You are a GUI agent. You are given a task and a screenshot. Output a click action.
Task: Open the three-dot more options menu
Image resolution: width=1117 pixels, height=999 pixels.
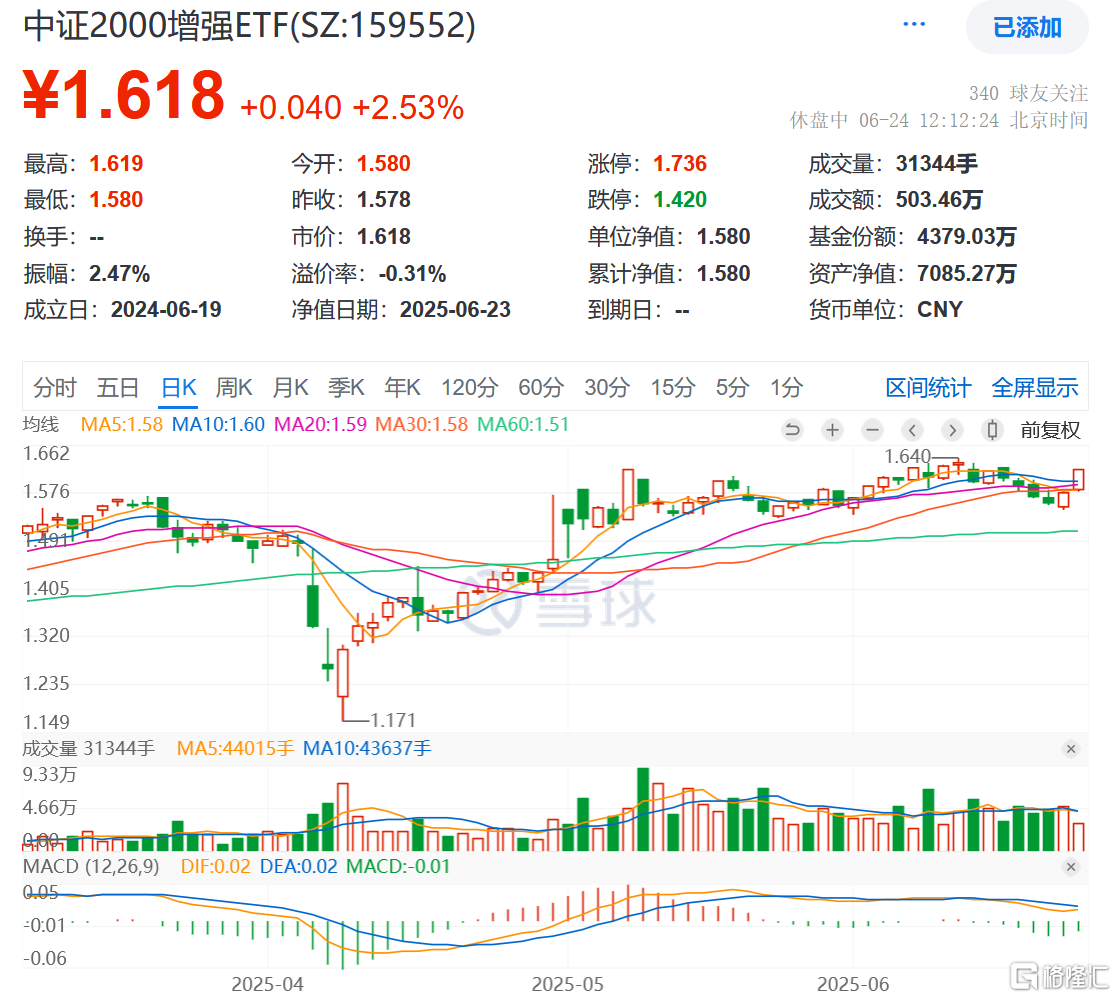[x=914, y=25]
